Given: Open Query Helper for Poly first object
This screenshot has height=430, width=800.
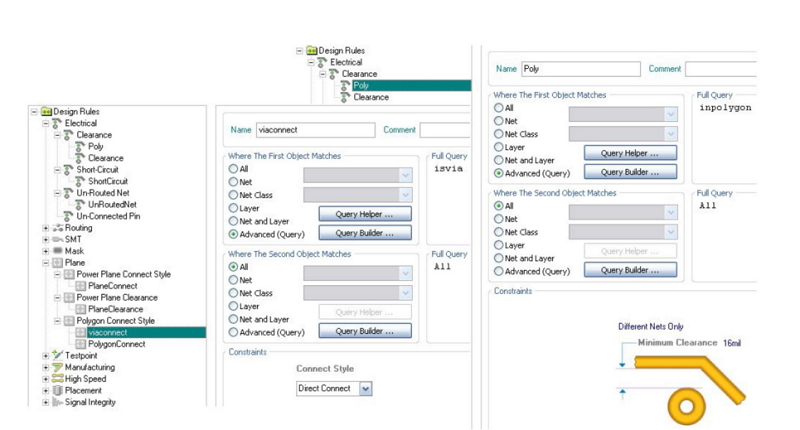Looking at the screenshot, I should coord(630,153).
